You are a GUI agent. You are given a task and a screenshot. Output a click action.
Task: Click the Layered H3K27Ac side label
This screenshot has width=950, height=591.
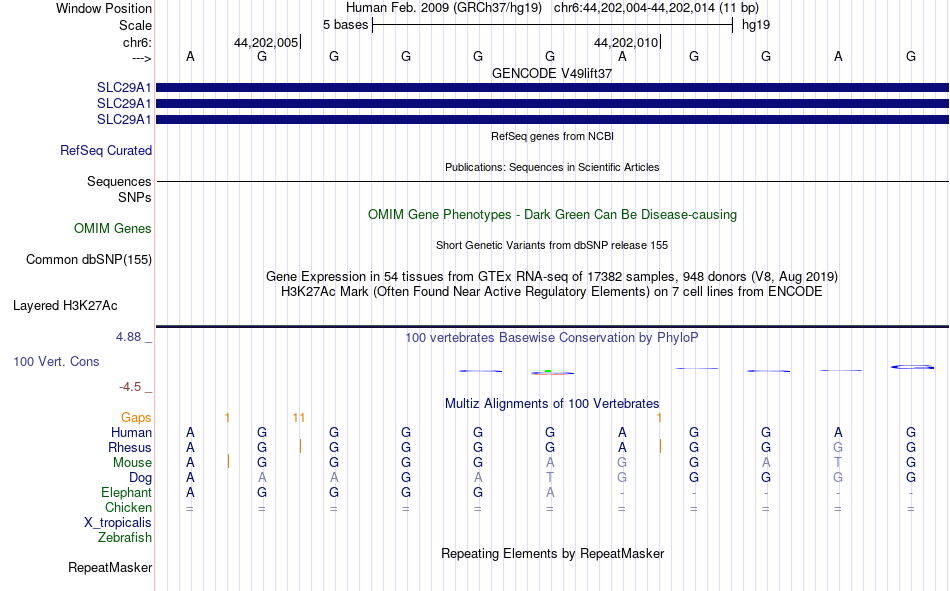(65, 306)
